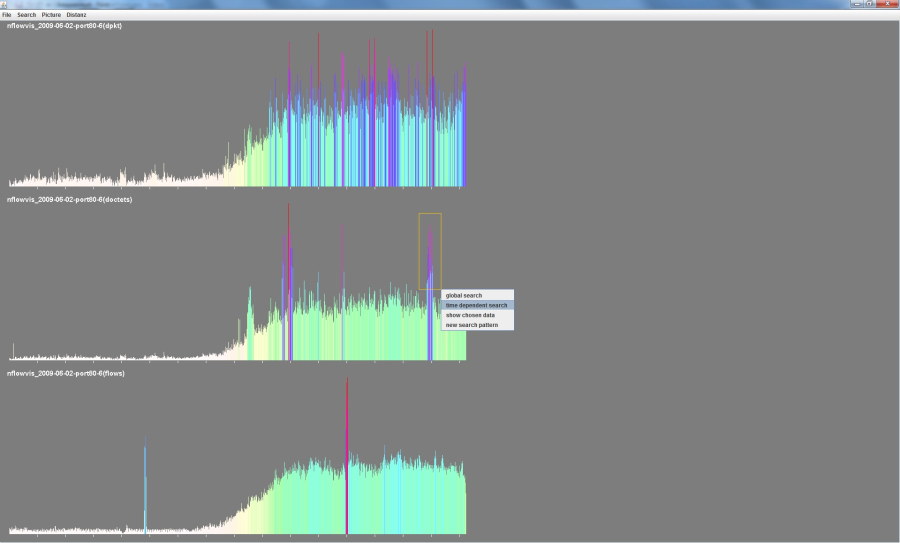Open the File menu
Image resolution: width=900 pixels, height=543 pixels.
6,15
